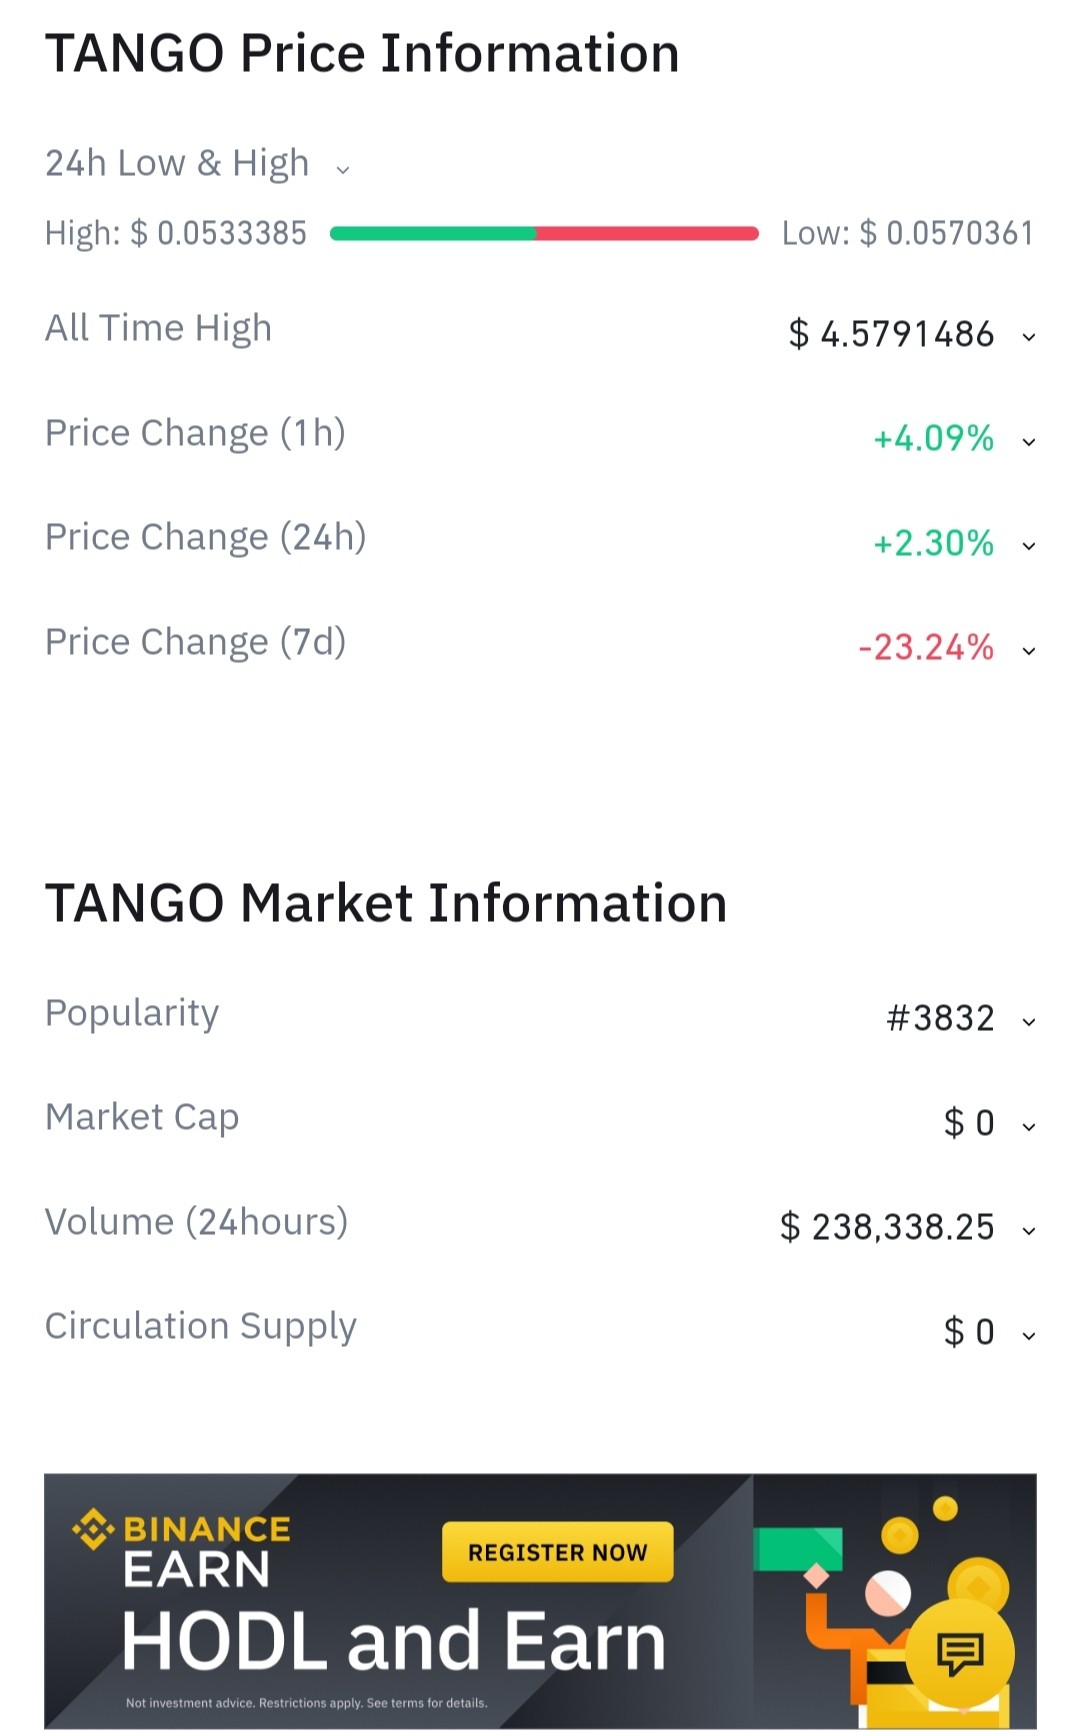Screen dimensions: 1080x1736
Task: Expand the Price Change (24h) chevron
Action: (x=1028, y=546)
